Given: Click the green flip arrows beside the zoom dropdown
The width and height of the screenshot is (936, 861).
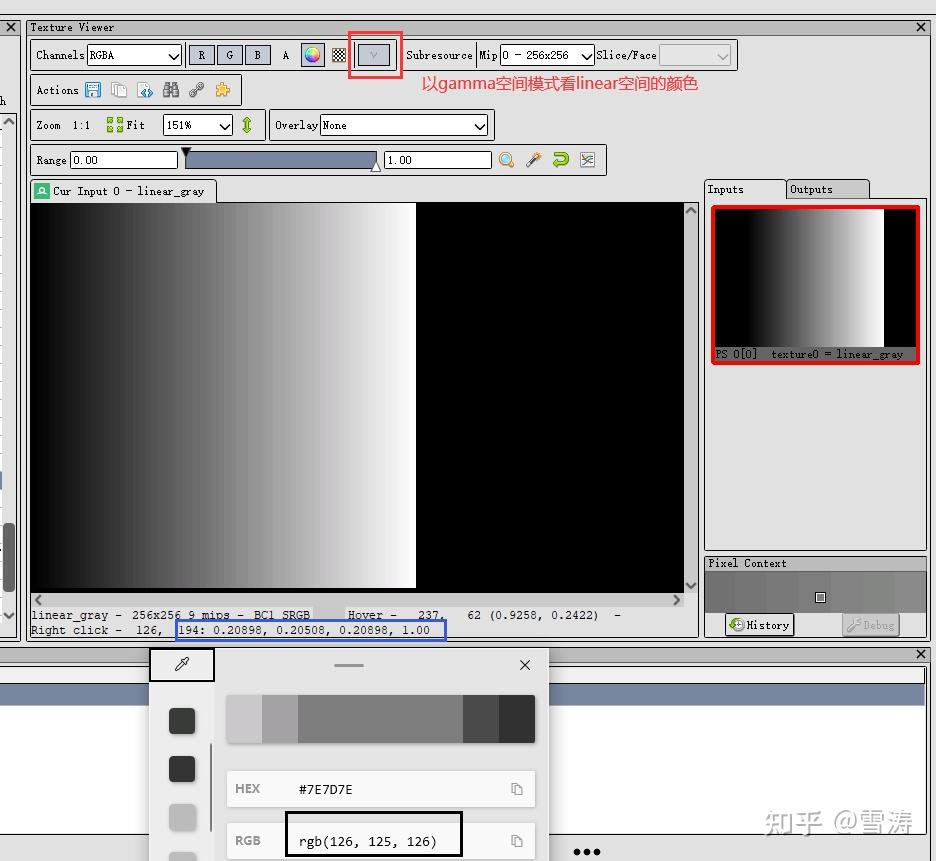Looking at the screenshot, I should [x=247, y=126].
